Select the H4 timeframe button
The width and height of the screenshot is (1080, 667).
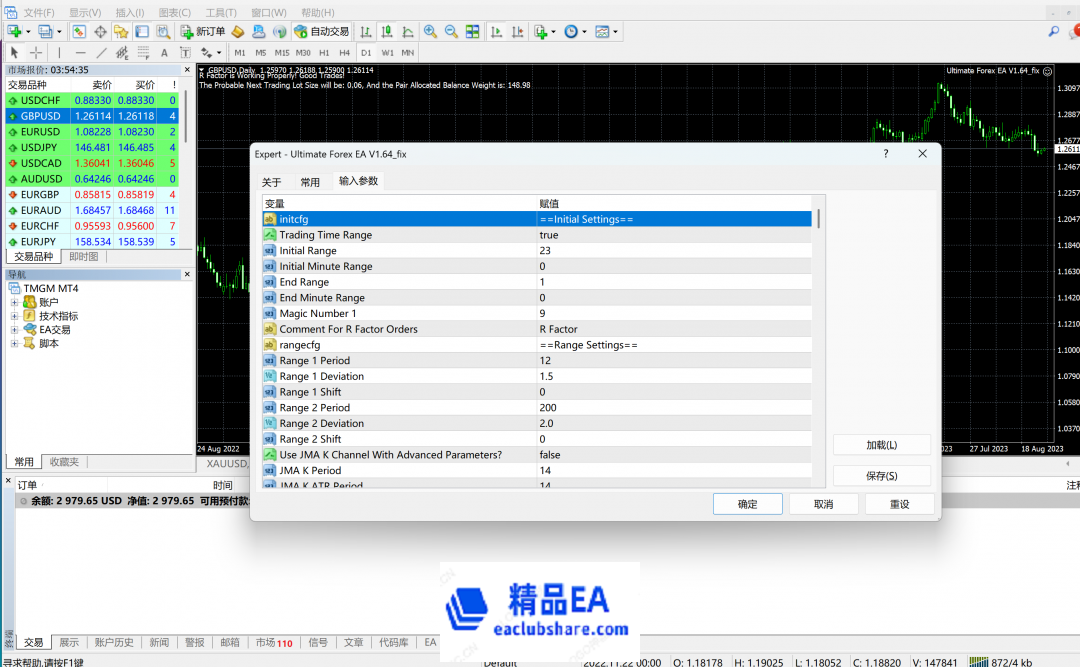coord(344,52)
